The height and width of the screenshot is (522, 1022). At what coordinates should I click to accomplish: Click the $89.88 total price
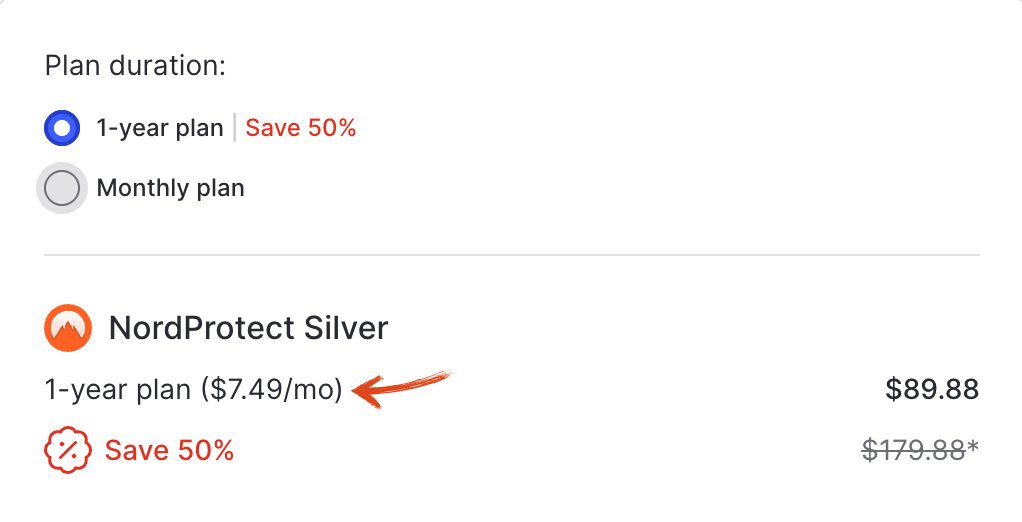click(931, 389)
